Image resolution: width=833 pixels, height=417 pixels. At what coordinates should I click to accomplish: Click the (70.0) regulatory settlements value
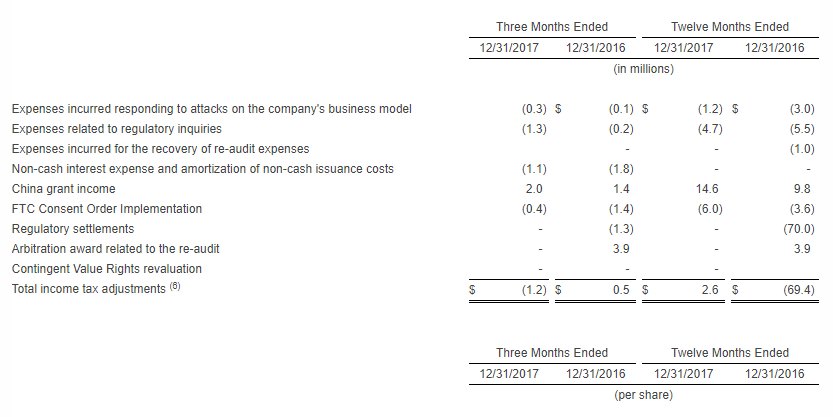click(798, 229)
